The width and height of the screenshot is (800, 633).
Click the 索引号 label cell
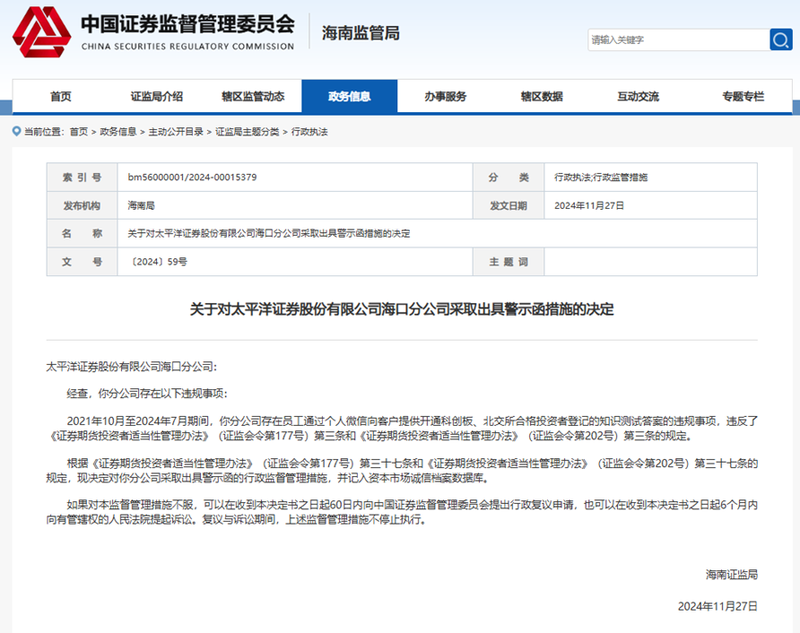(82, 178)
